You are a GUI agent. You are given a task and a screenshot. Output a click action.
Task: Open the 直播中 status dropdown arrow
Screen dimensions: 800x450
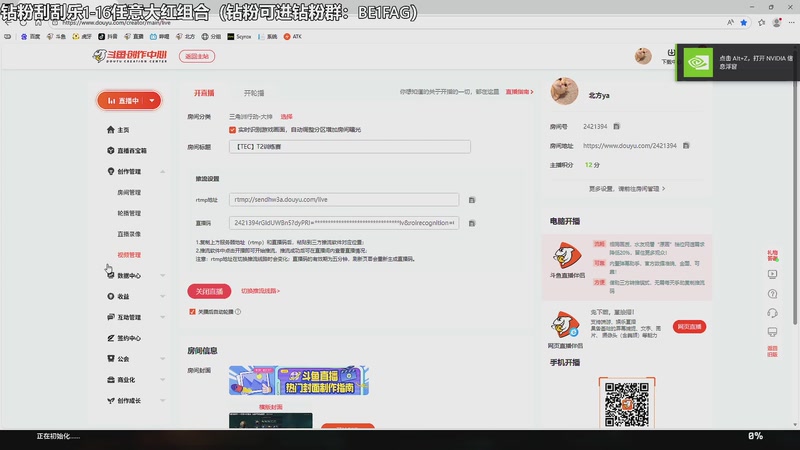152,101
